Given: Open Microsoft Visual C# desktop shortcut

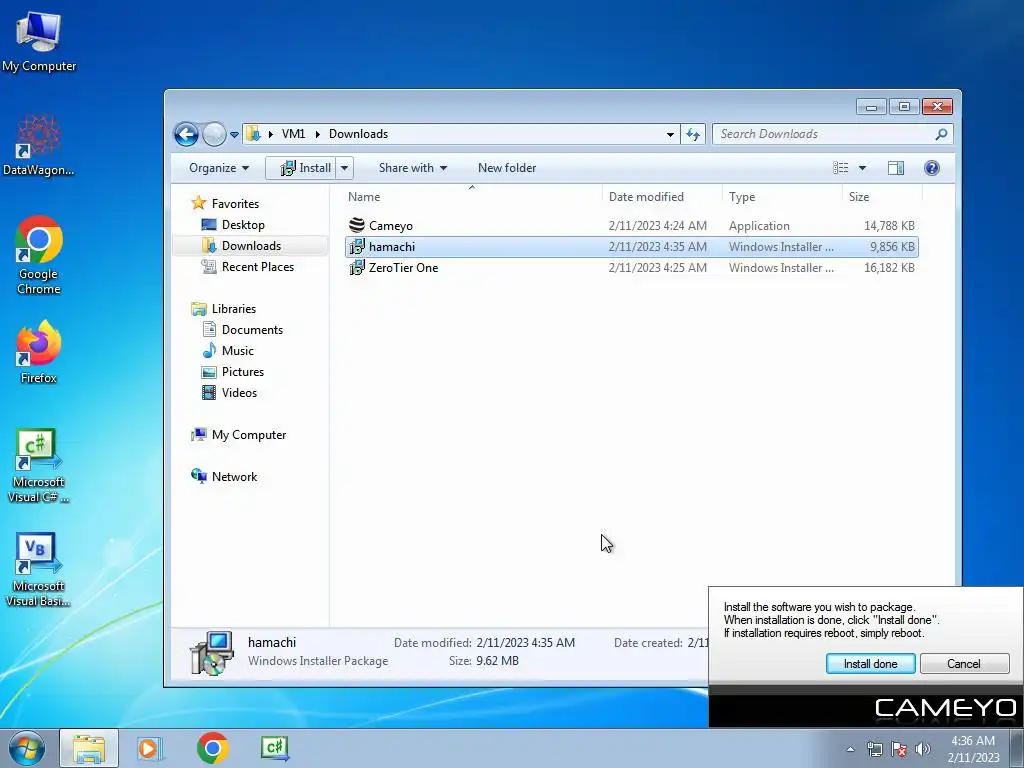Looking at the screenshot, I should pos(39,465).
